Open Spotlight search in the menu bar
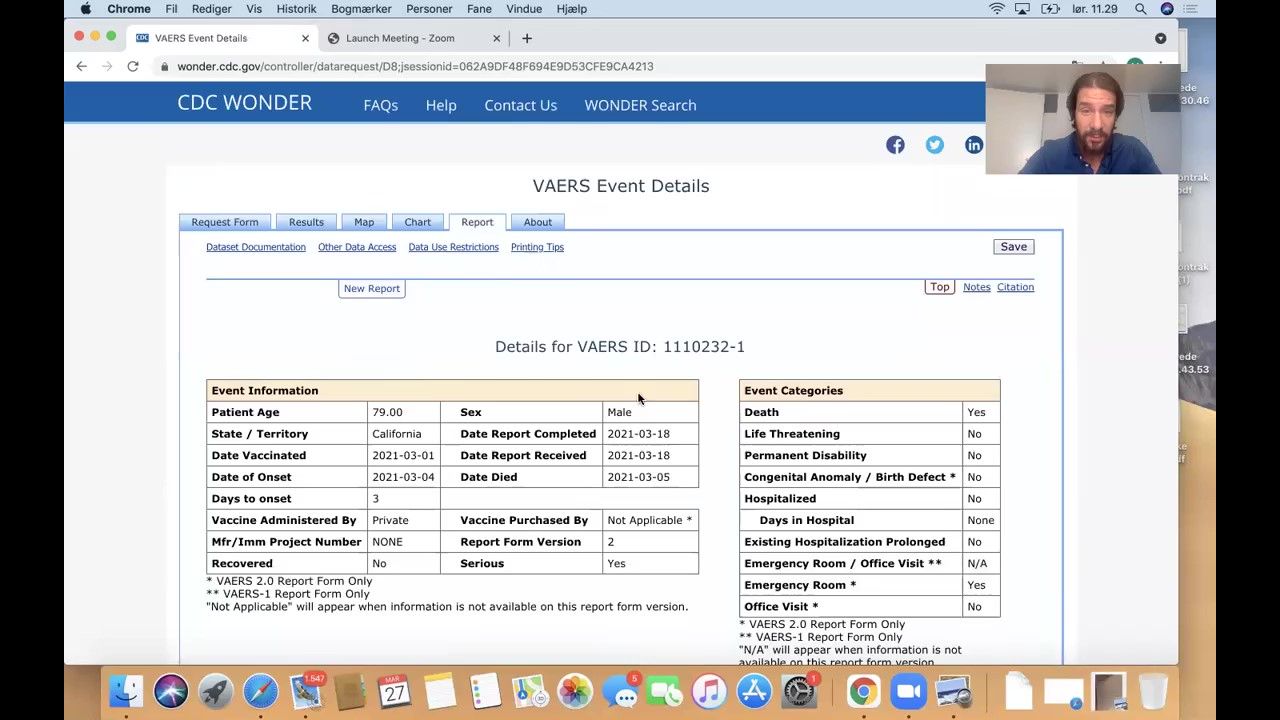The width and height of the screenshot is (1280, 720). pos(1140,9)
